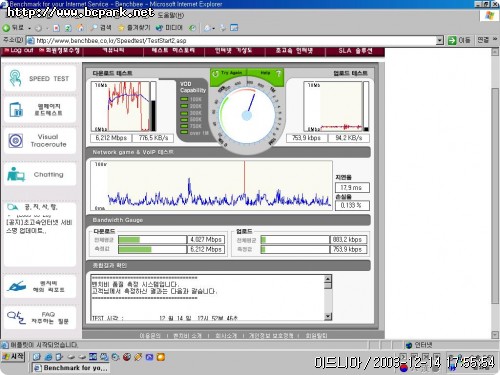The height and width of the screenshot is (375, 500).
Task: Click the Start button on the taskbar
Action: tap(13, 357)
